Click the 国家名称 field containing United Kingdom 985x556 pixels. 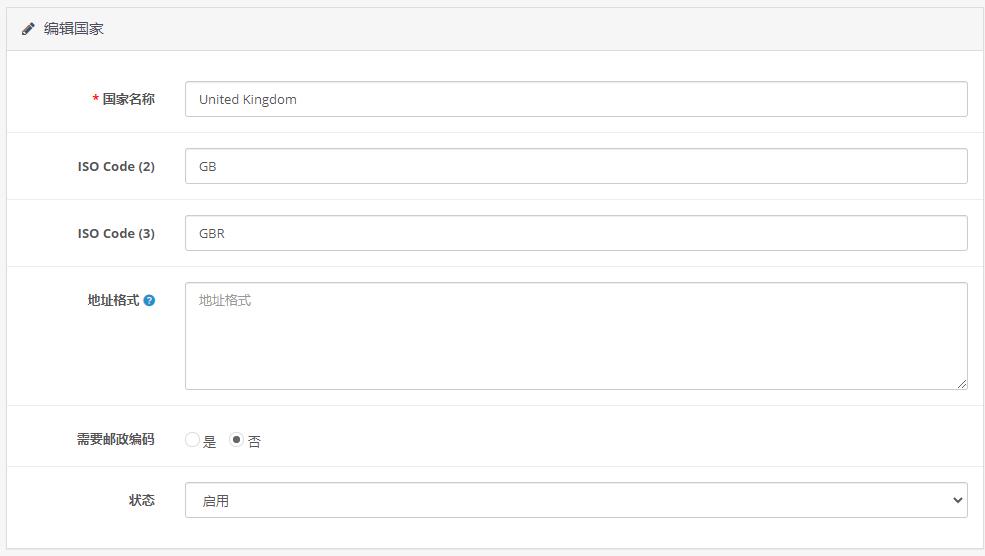(x=575, y=99)
